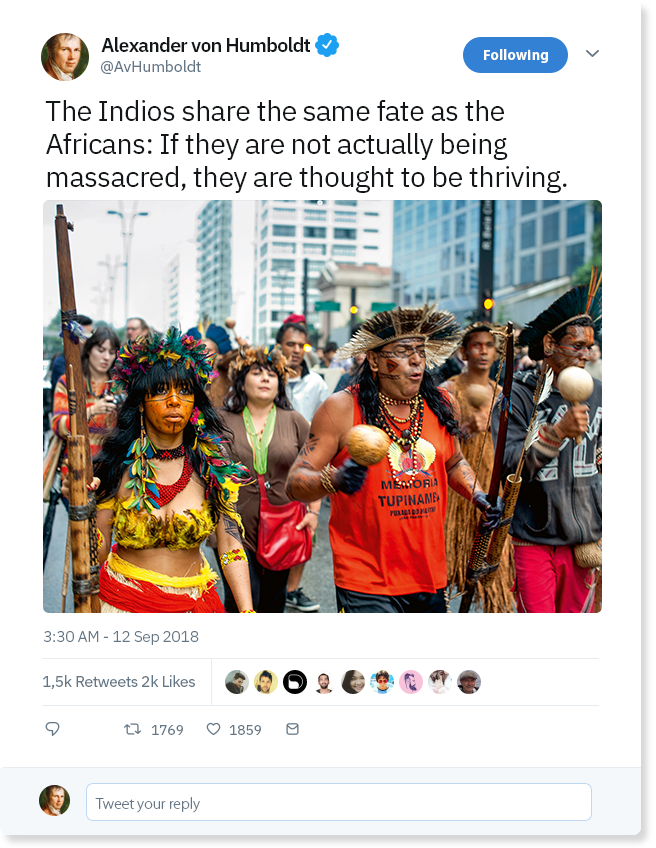Toggle the Following button
Viewport: 656px width, 848px height.
(515, 55)
